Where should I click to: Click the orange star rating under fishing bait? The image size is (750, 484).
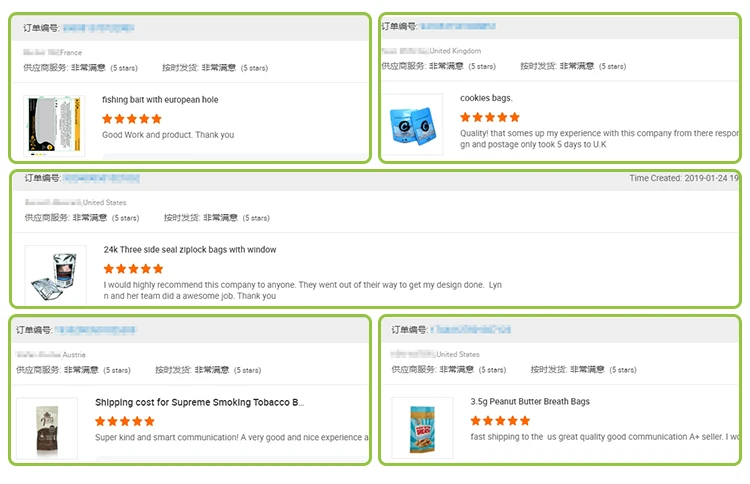(x=132, y=118)
